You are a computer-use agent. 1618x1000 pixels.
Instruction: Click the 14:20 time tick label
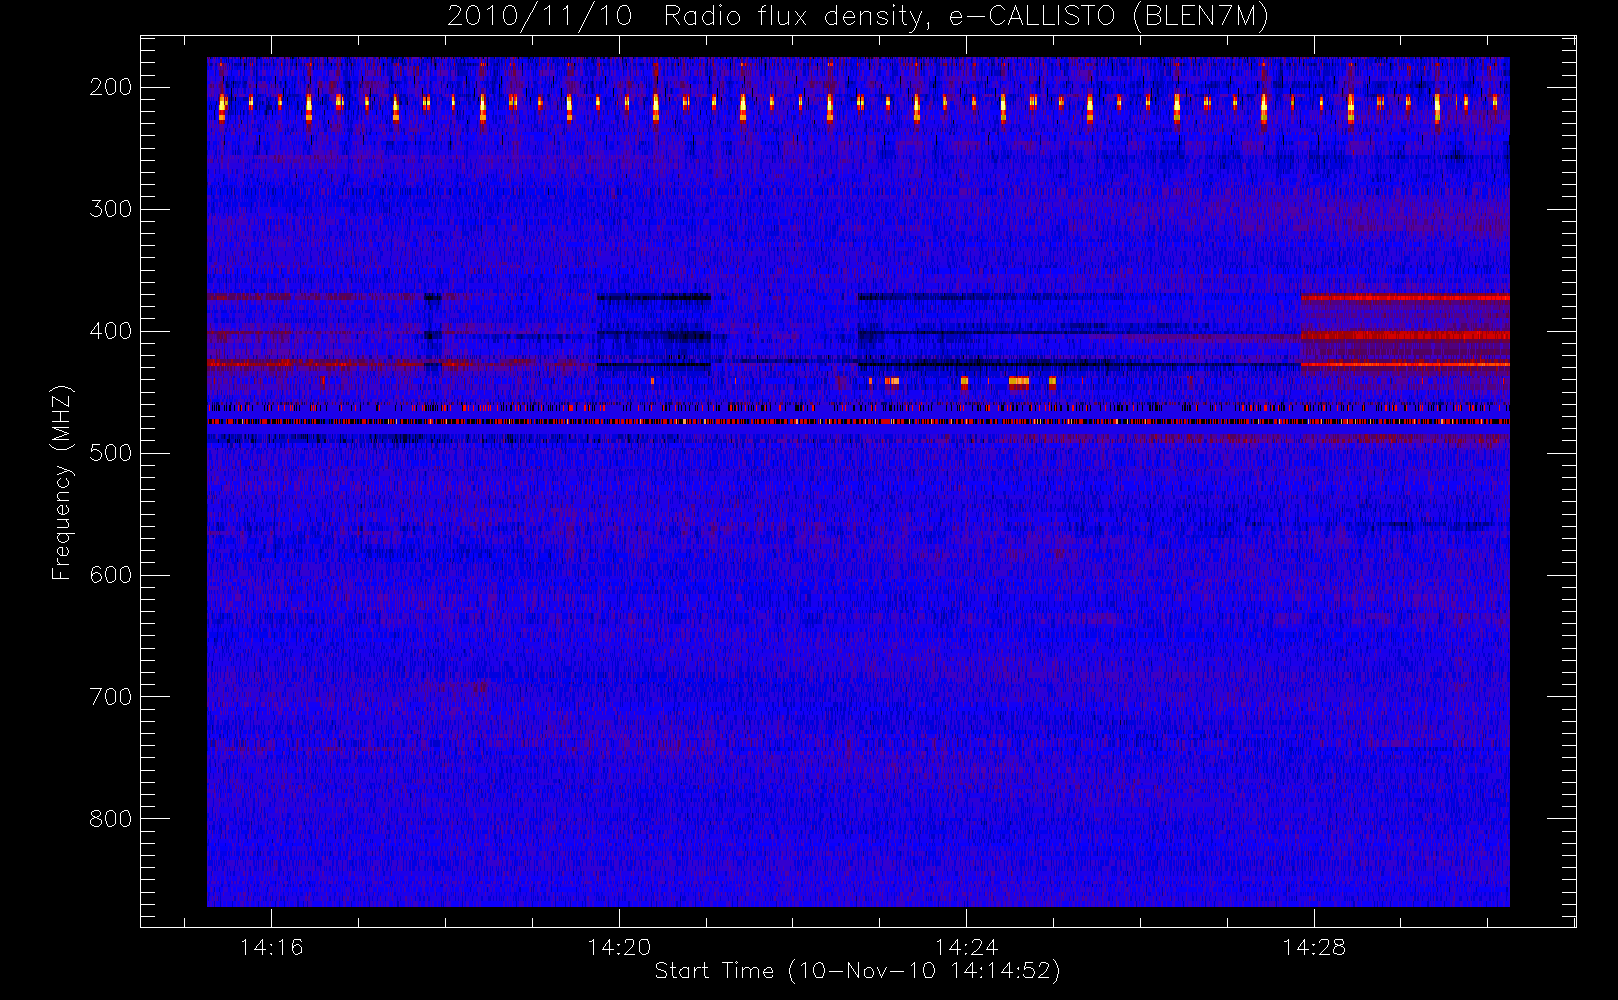click(x=619, y=947)
